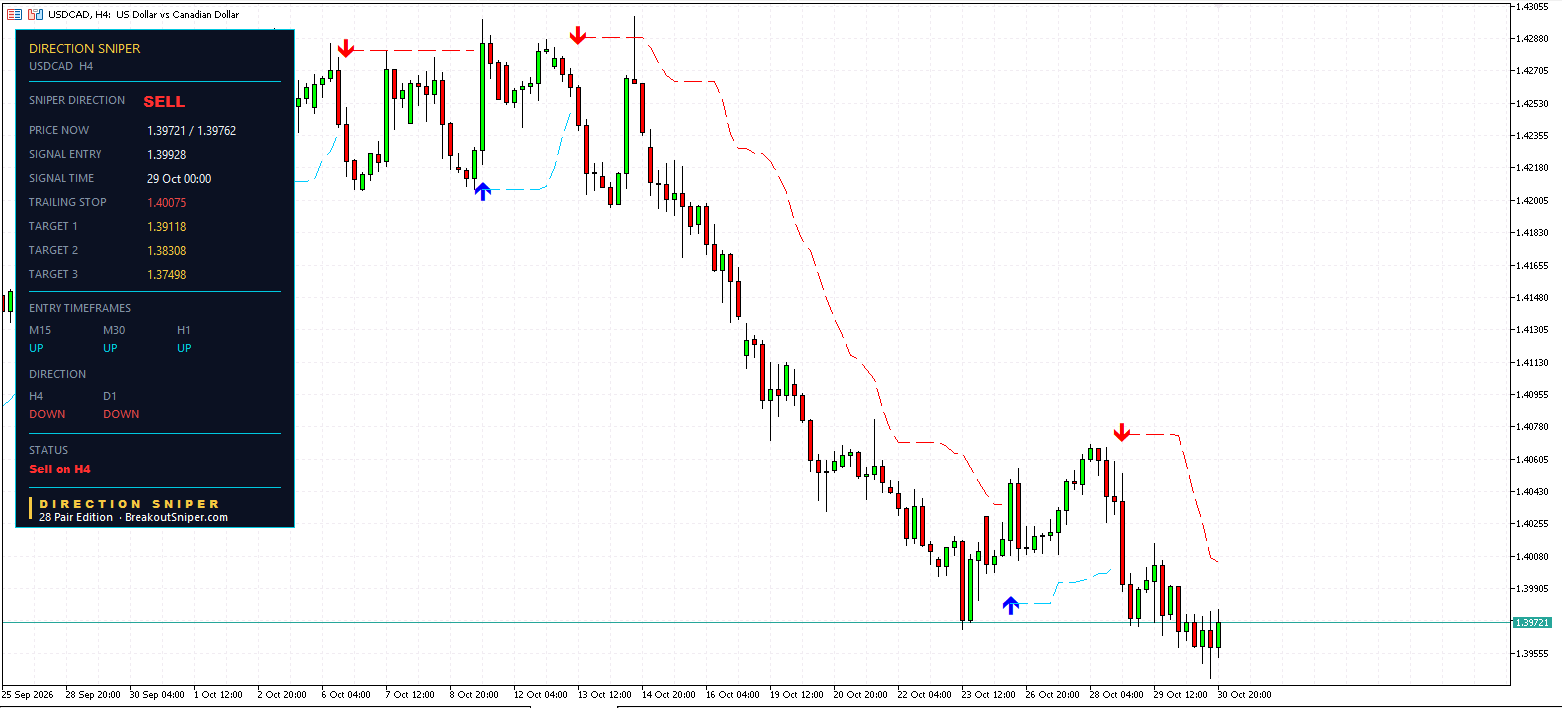The height and width of the screenshot is (708, 1562).
Task: Click the 'UP' value under H1
Action: (x=184, y=348)
